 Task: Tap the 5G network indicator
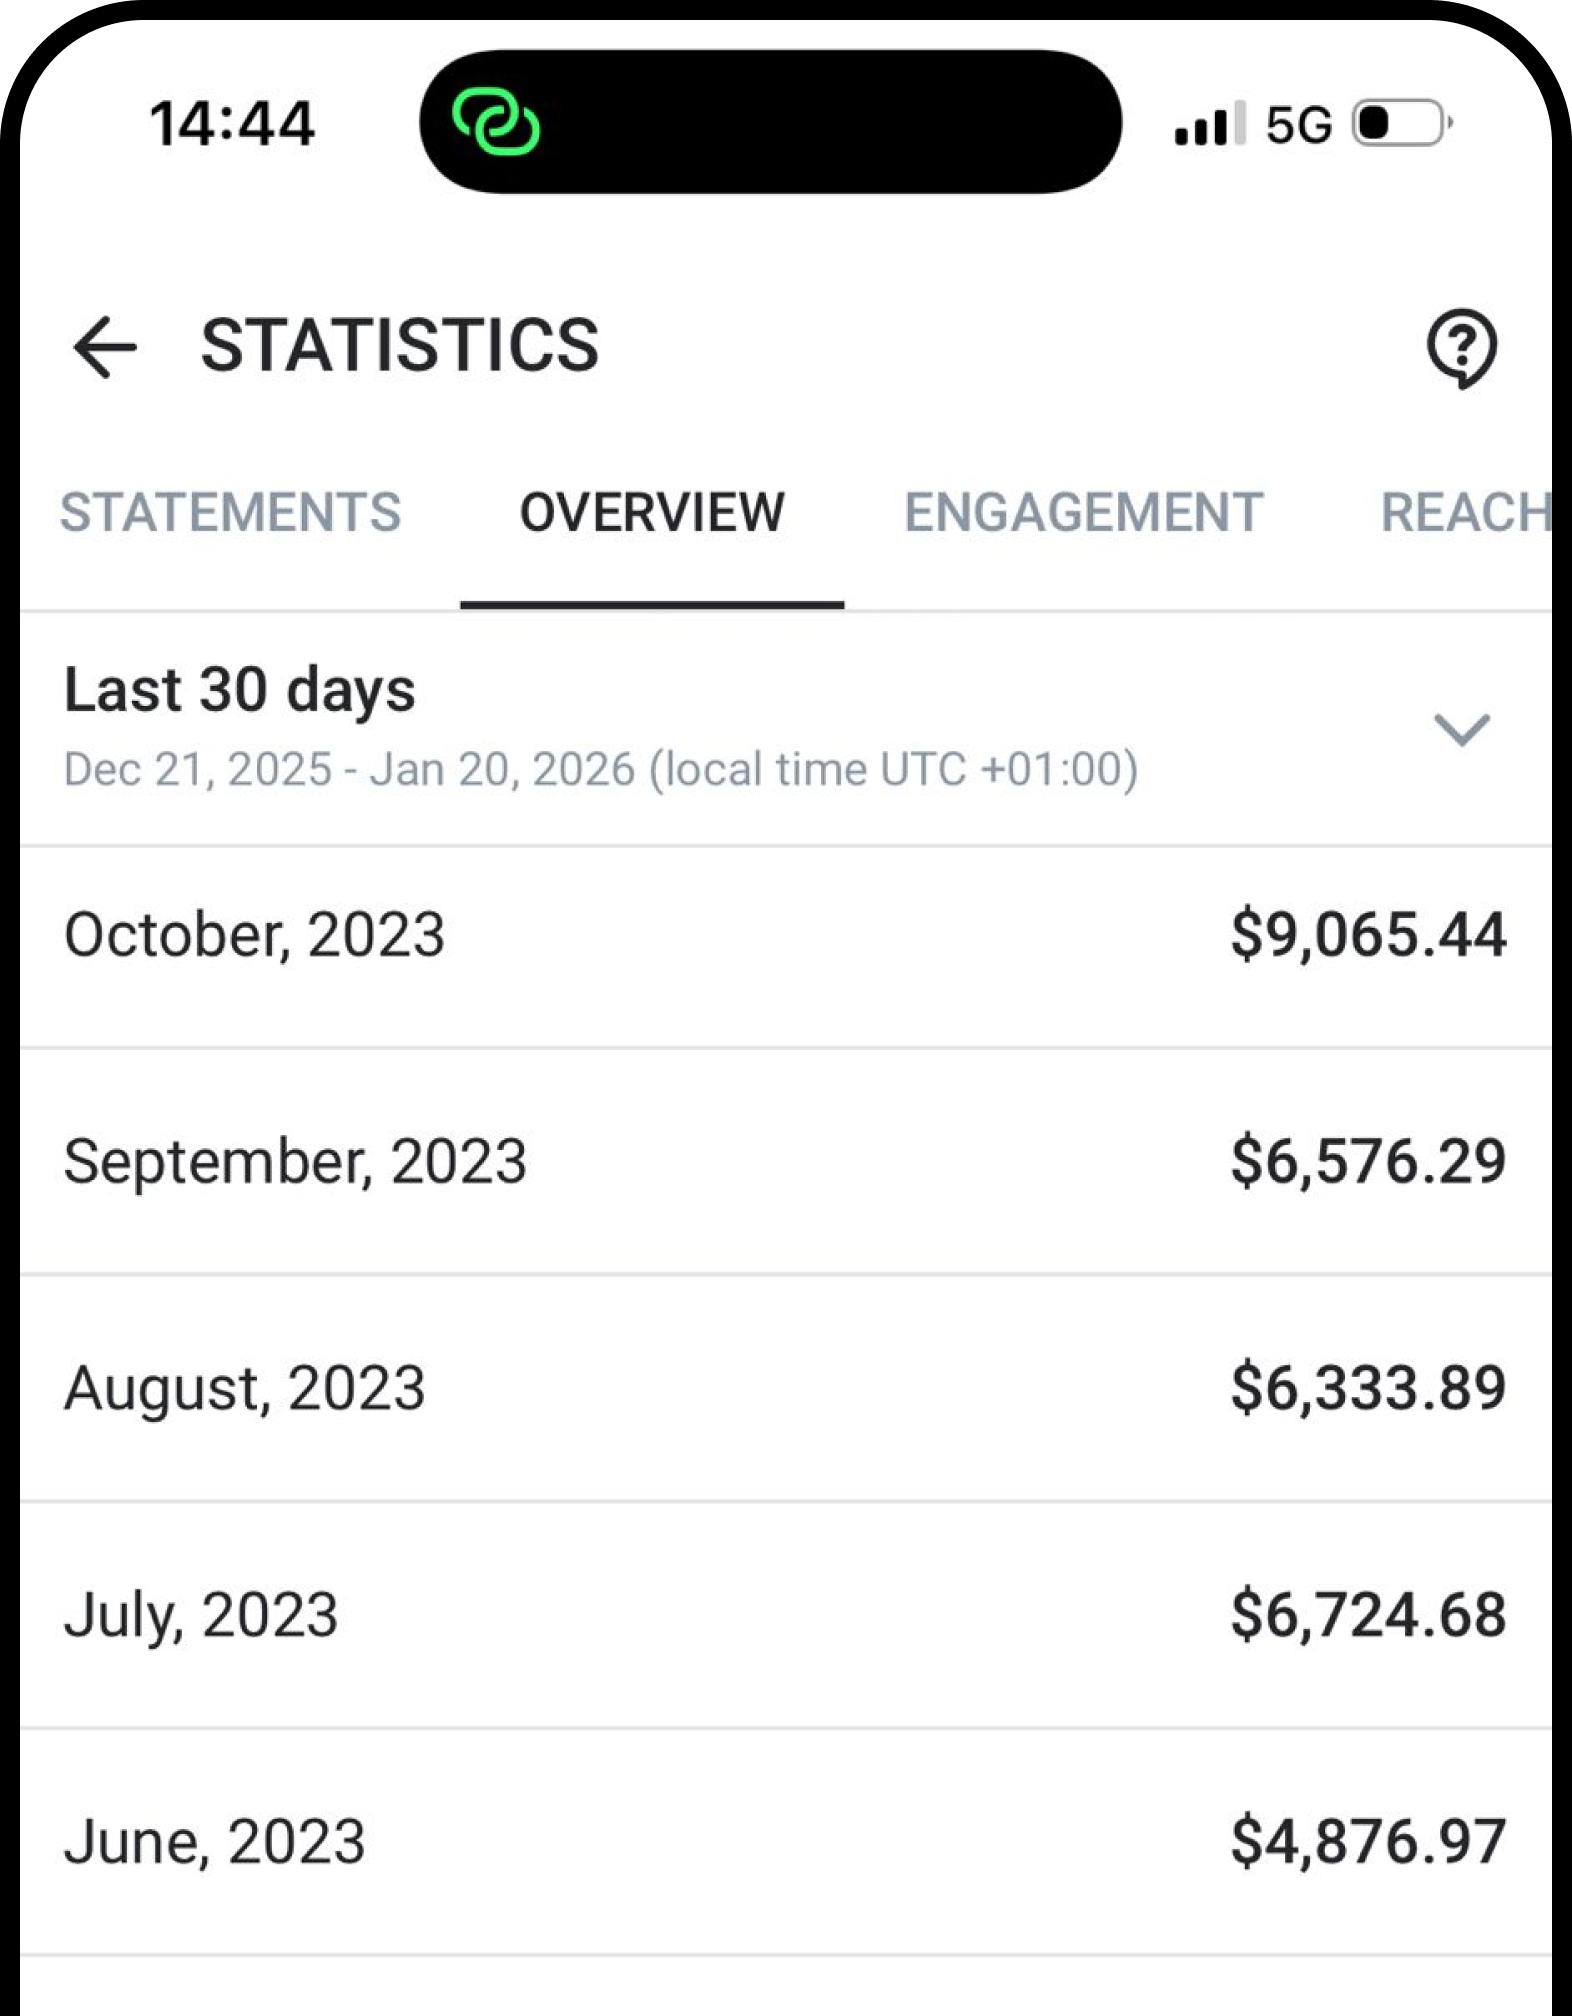point(1299,125)
